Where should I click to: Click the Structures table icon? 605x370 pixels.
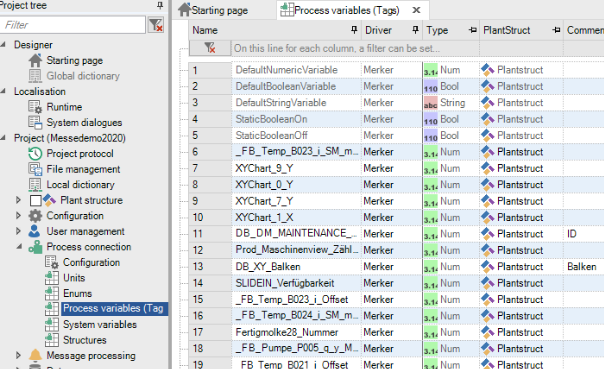tap(51, 340)
